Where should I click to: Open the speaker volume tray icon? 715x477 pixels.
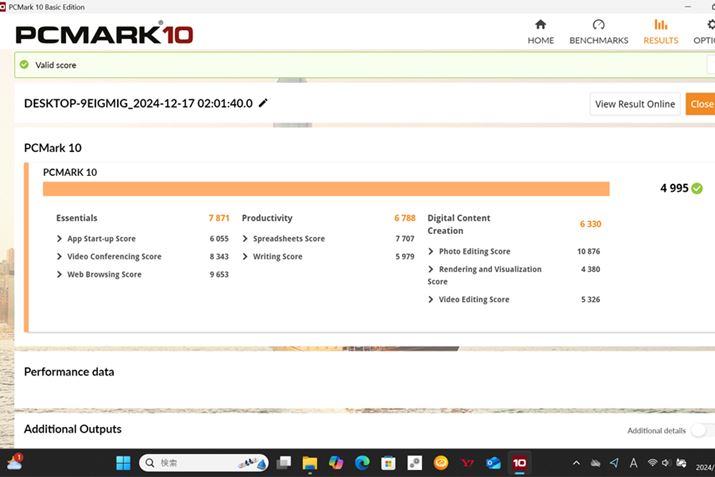point(666,463)
